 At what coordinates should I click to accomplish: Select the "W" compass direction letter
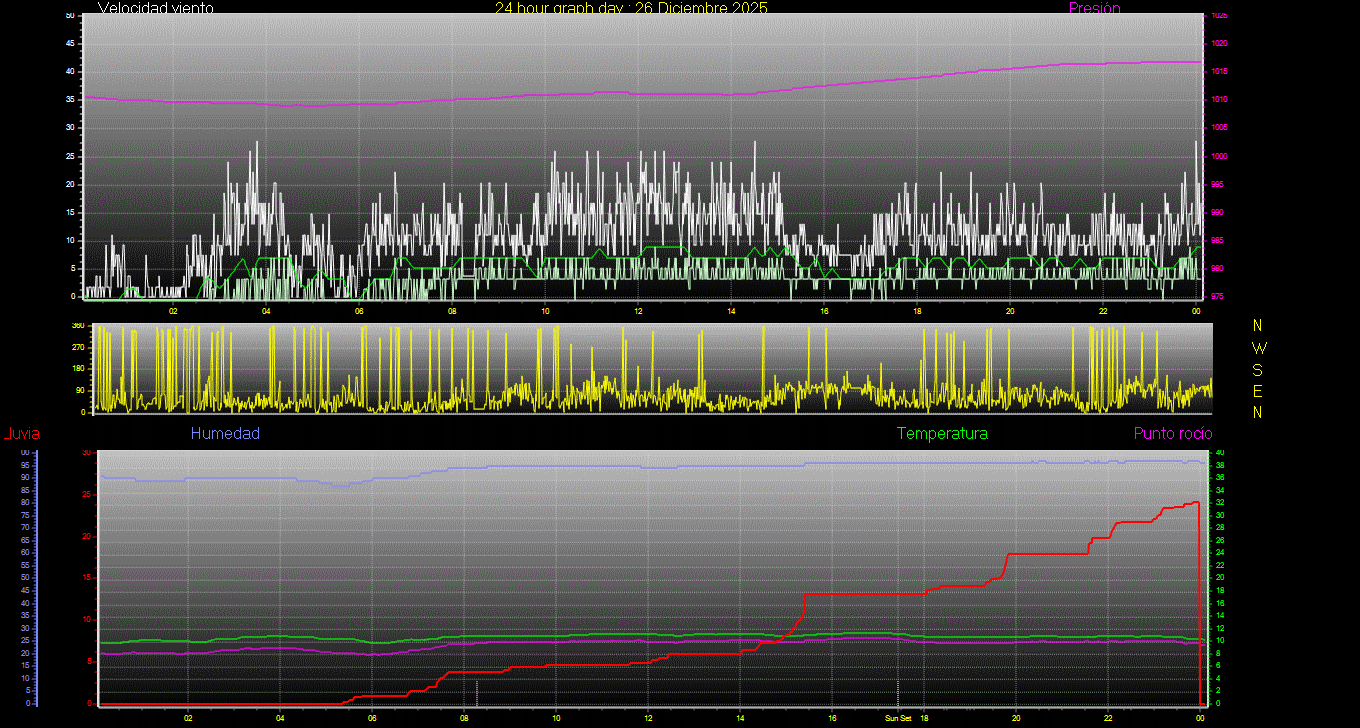click(x=1258, y=348)
